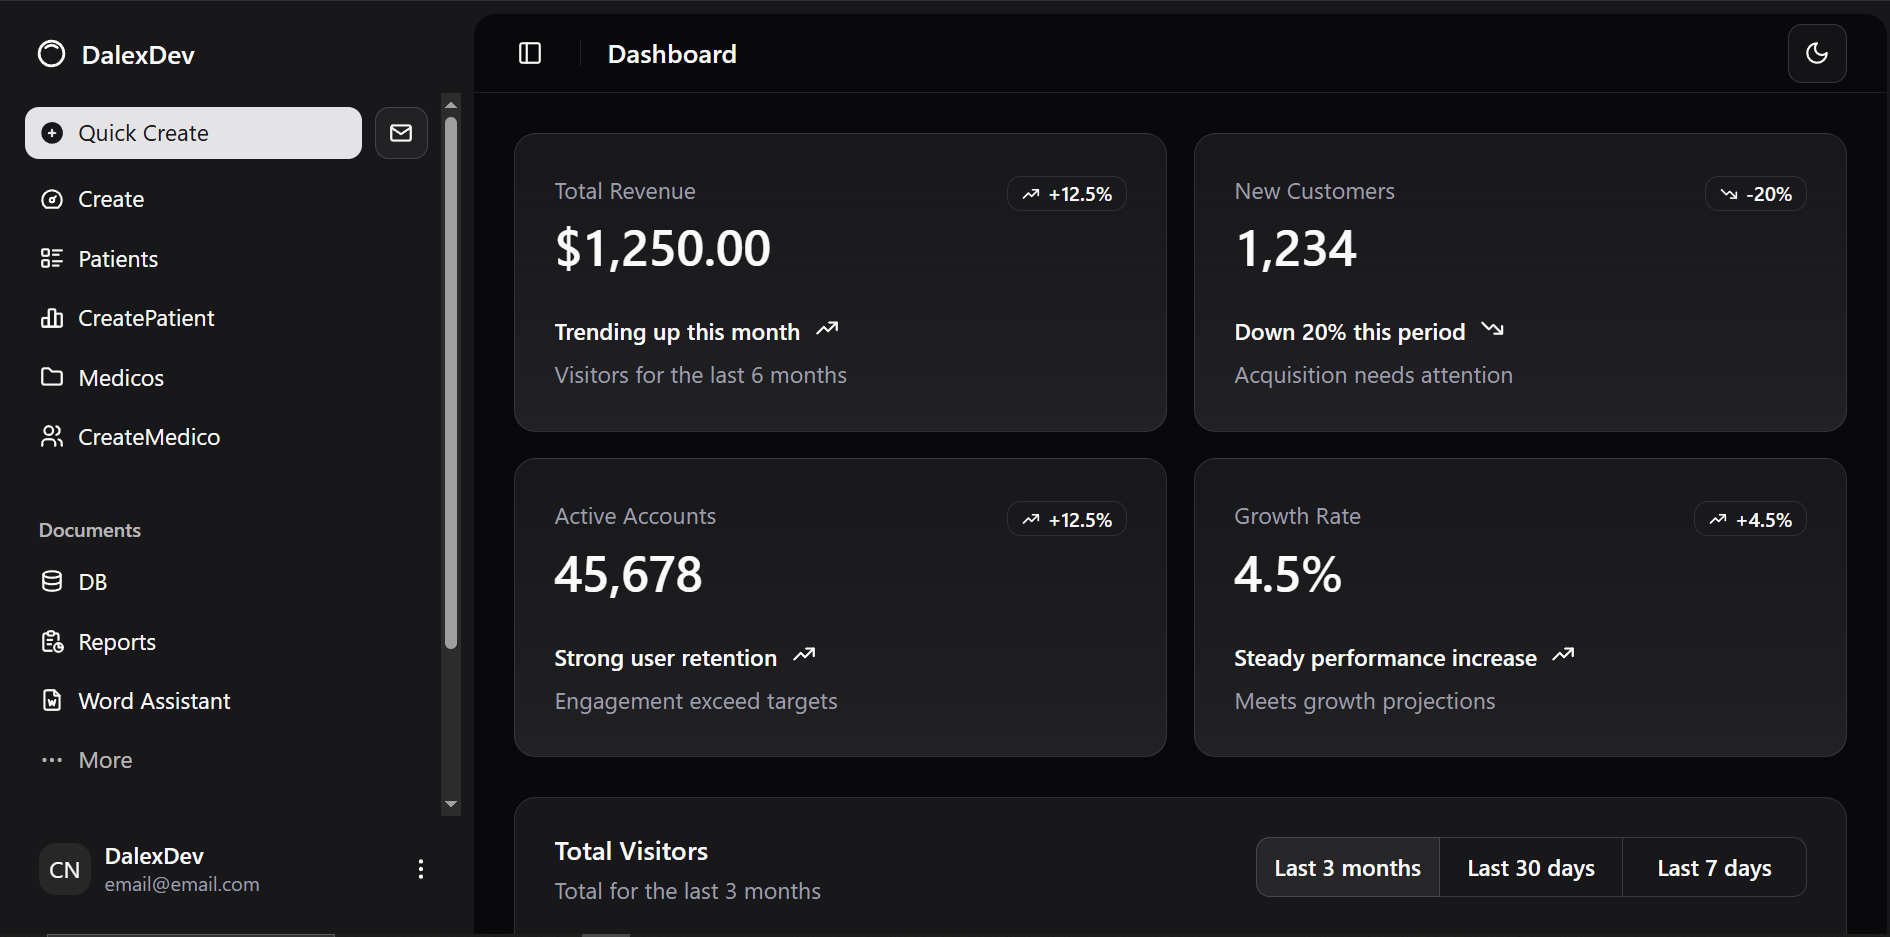Viewport: 1890px width, 937px height.
Task: Click the Documents section label
Action: (x=90, y=530)
